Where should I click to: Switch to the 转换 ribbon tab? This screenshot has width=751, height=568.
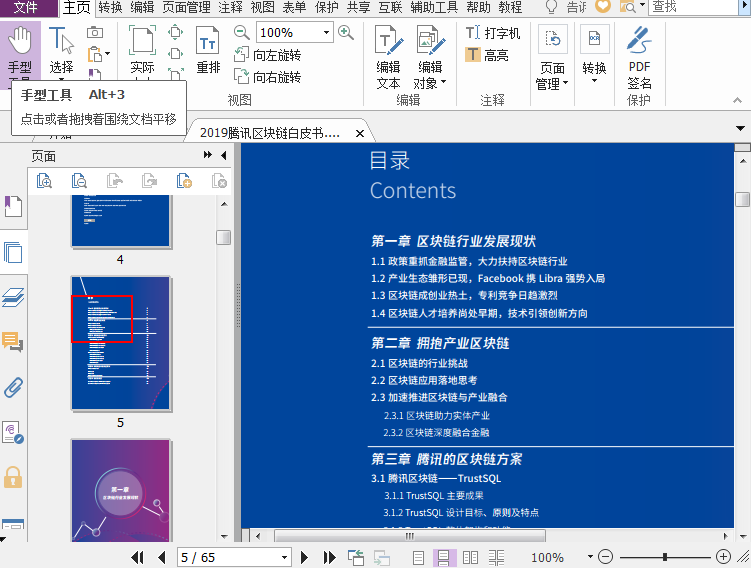[110, 7]
